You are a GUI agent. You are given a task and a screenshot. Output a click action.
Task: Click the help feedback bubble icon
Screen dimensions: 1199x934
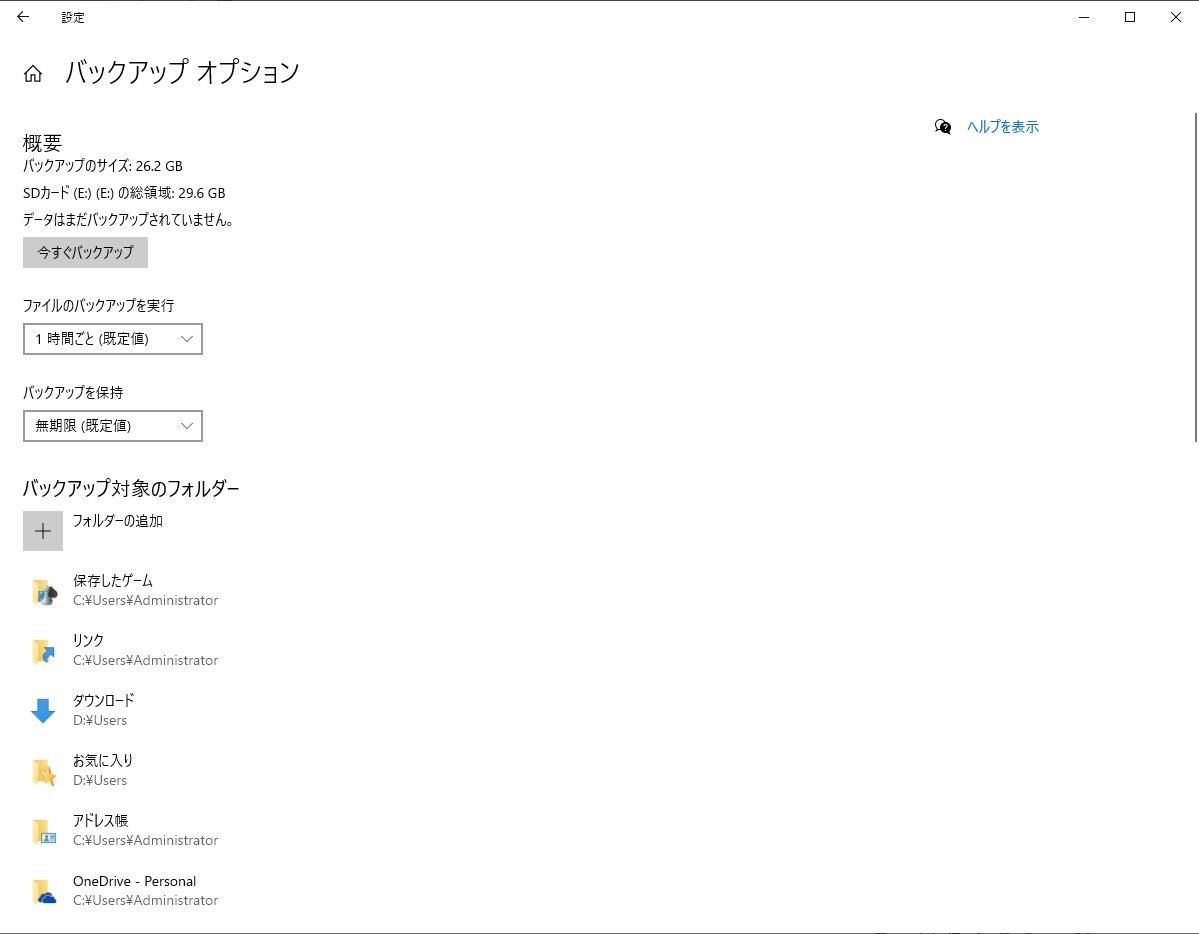pos(941,127)
